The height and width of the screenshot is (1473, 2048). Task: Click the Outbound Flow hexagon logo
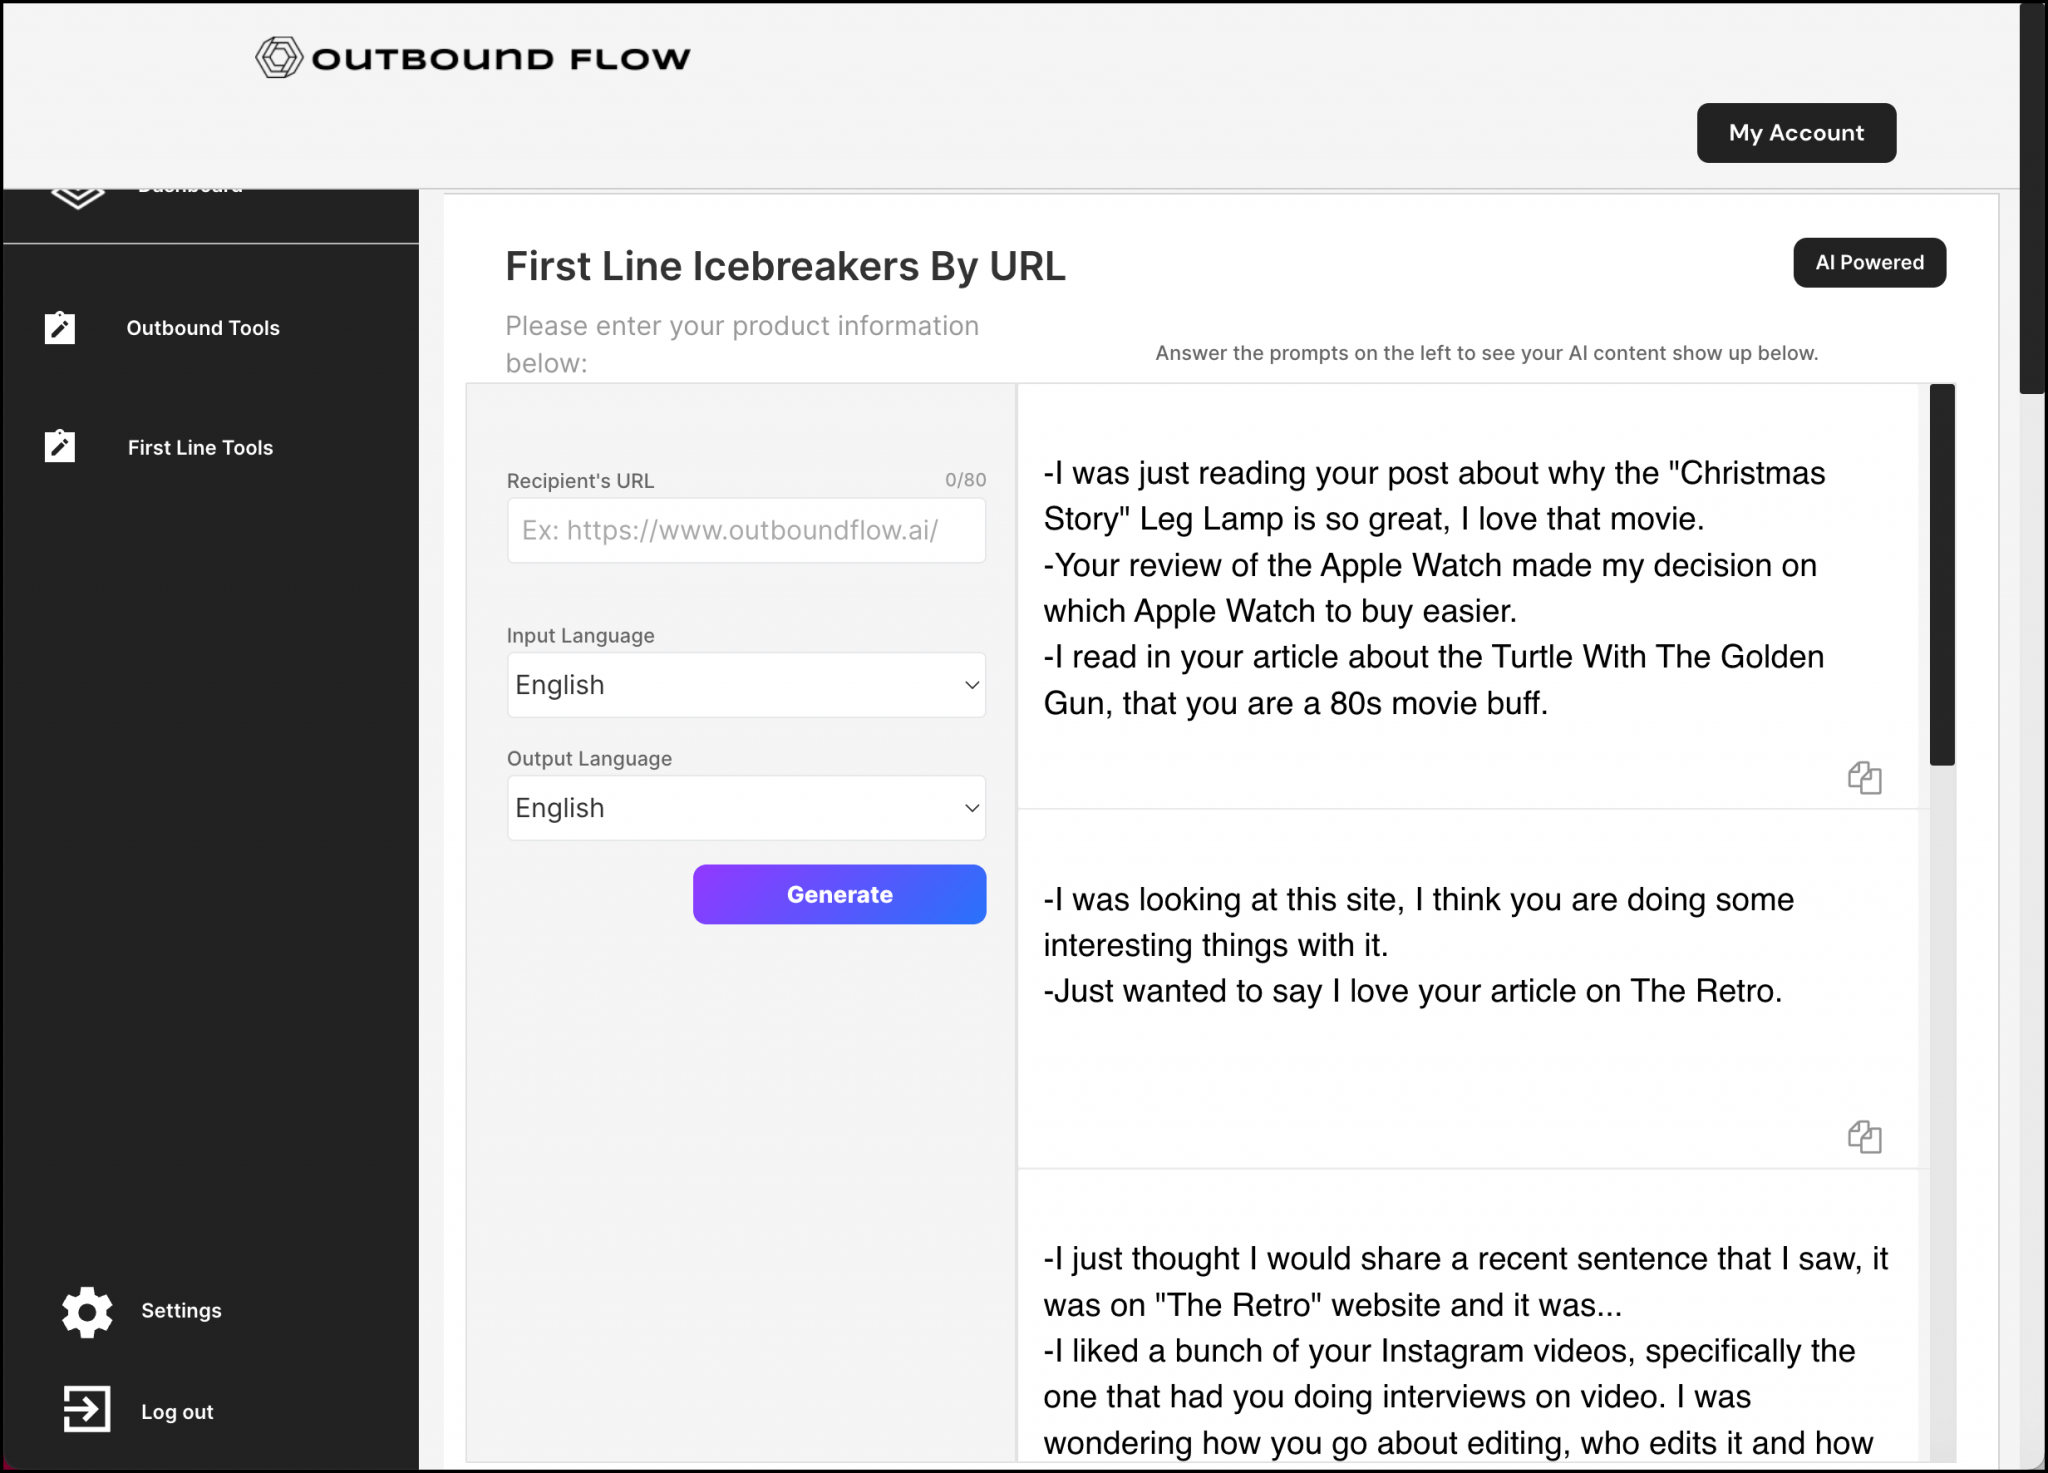coord(278,56)
